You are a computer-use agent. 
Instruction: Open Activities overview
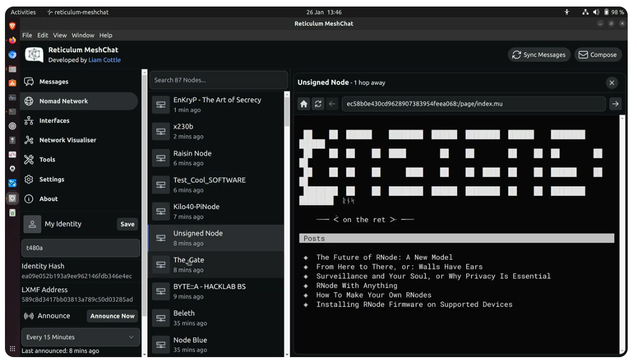pyautogui.click(x=23, y=12)
